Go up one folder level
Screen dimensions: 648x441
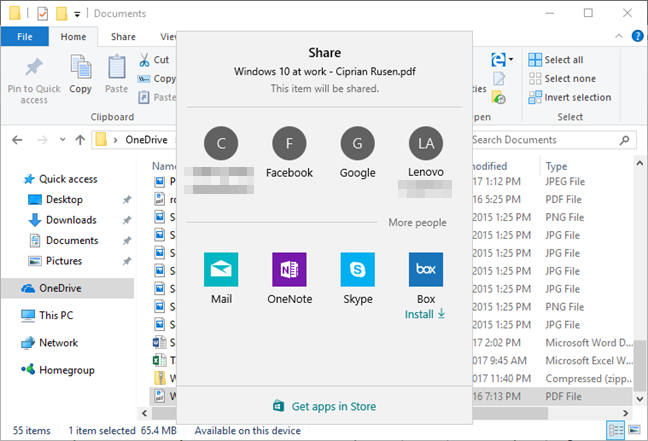pos(80,140)
